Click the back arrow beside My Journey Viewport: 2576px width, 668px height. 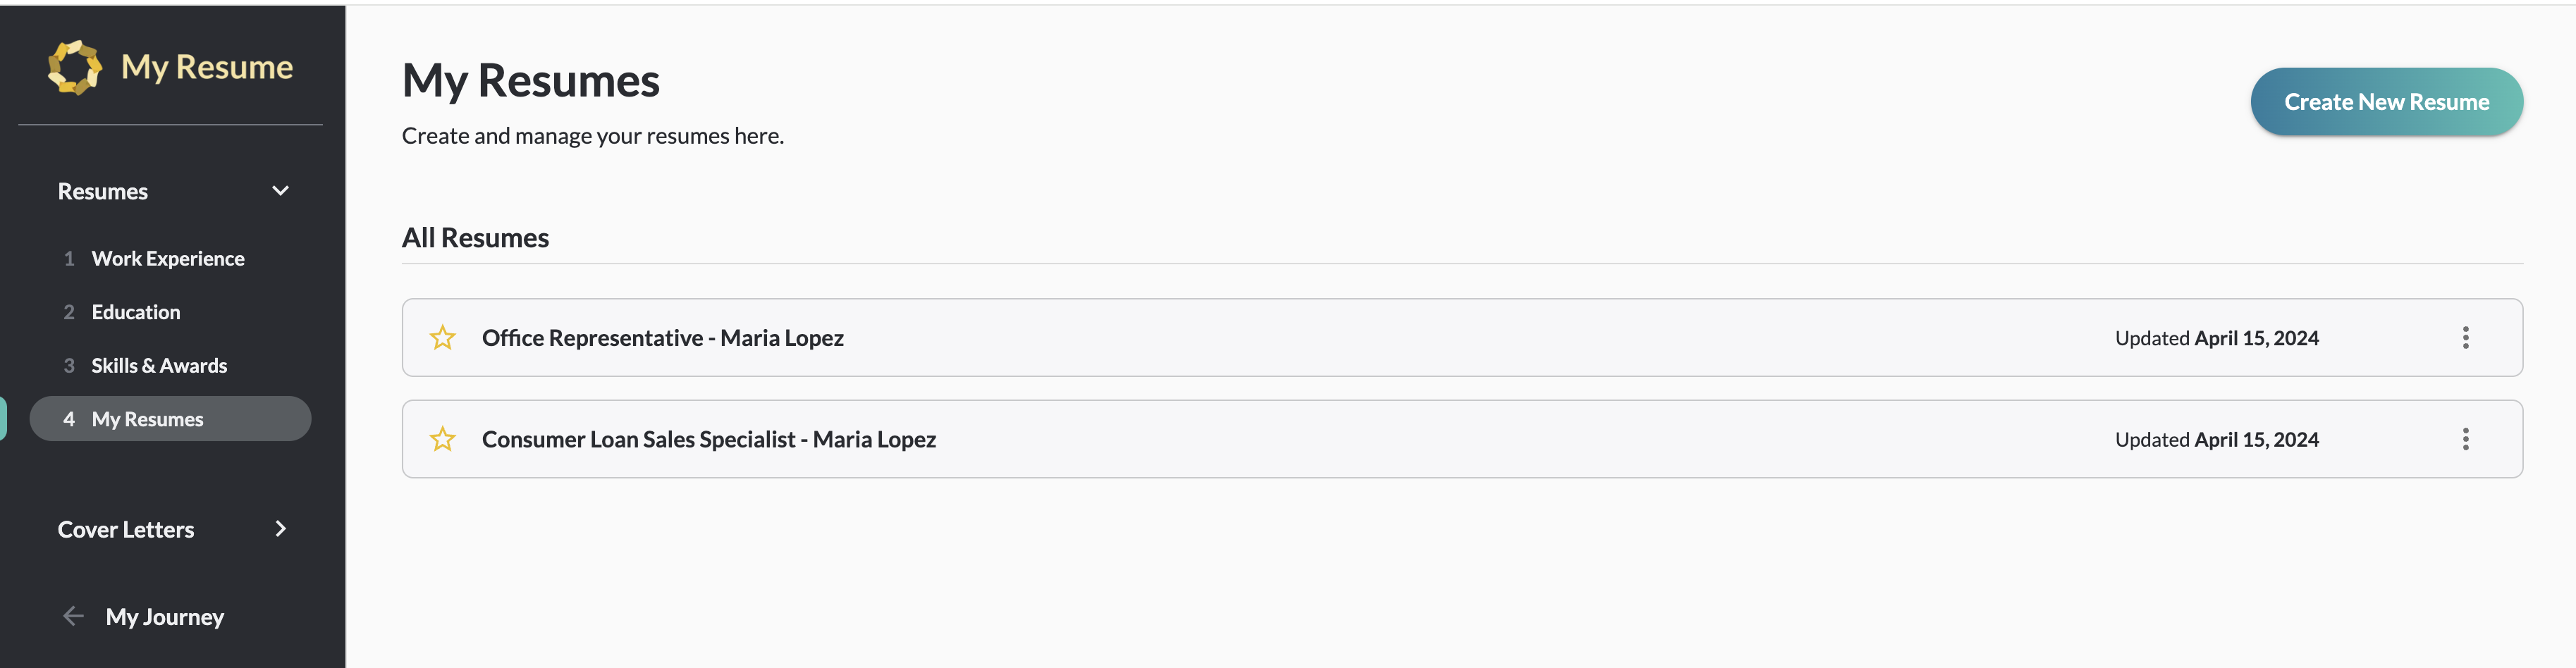tap(73, 616)
